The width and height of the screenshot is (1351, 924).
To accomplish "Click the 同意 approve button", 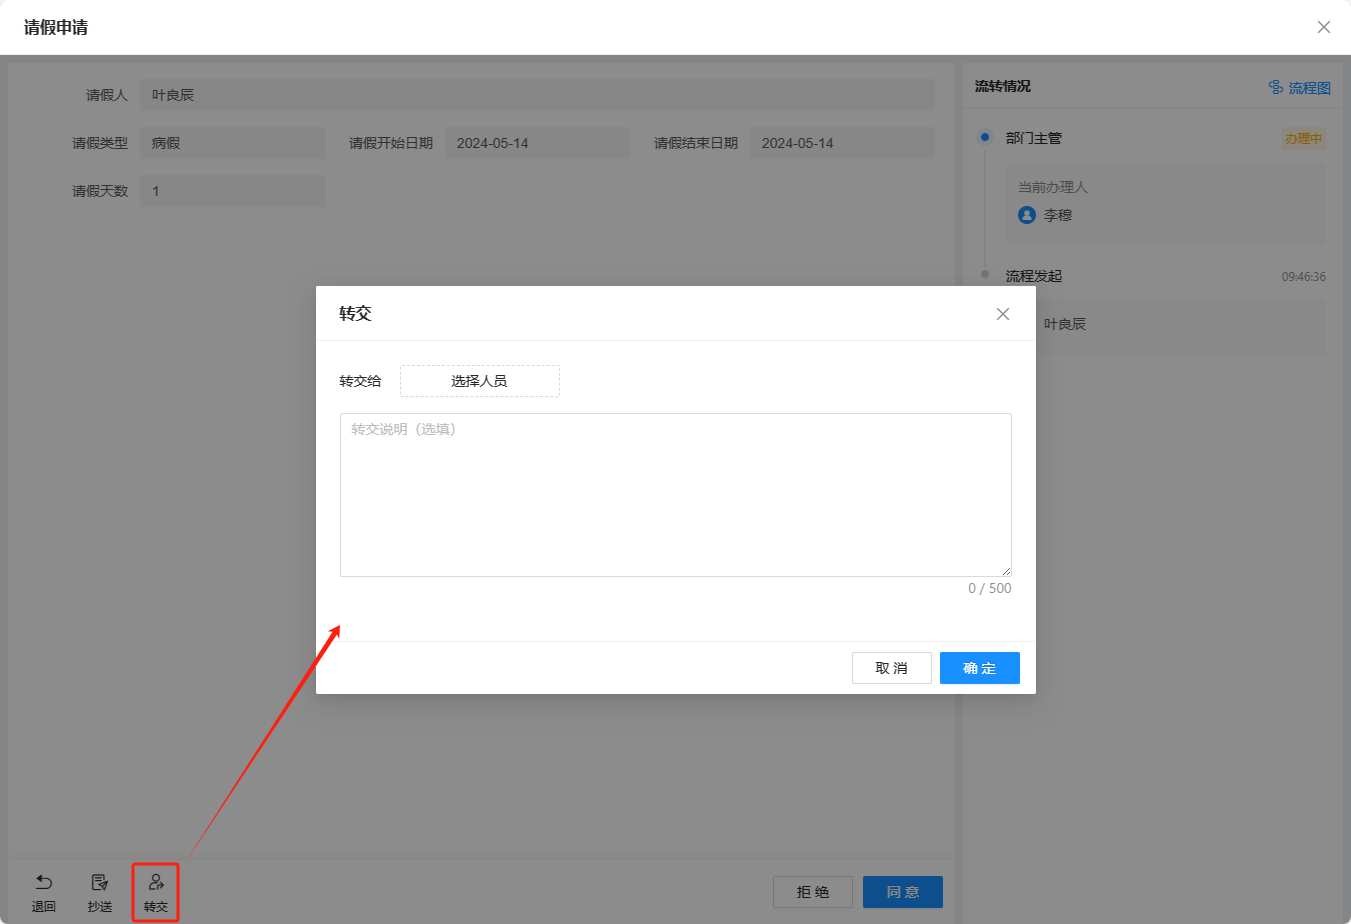I will click(x=902, y=892).
